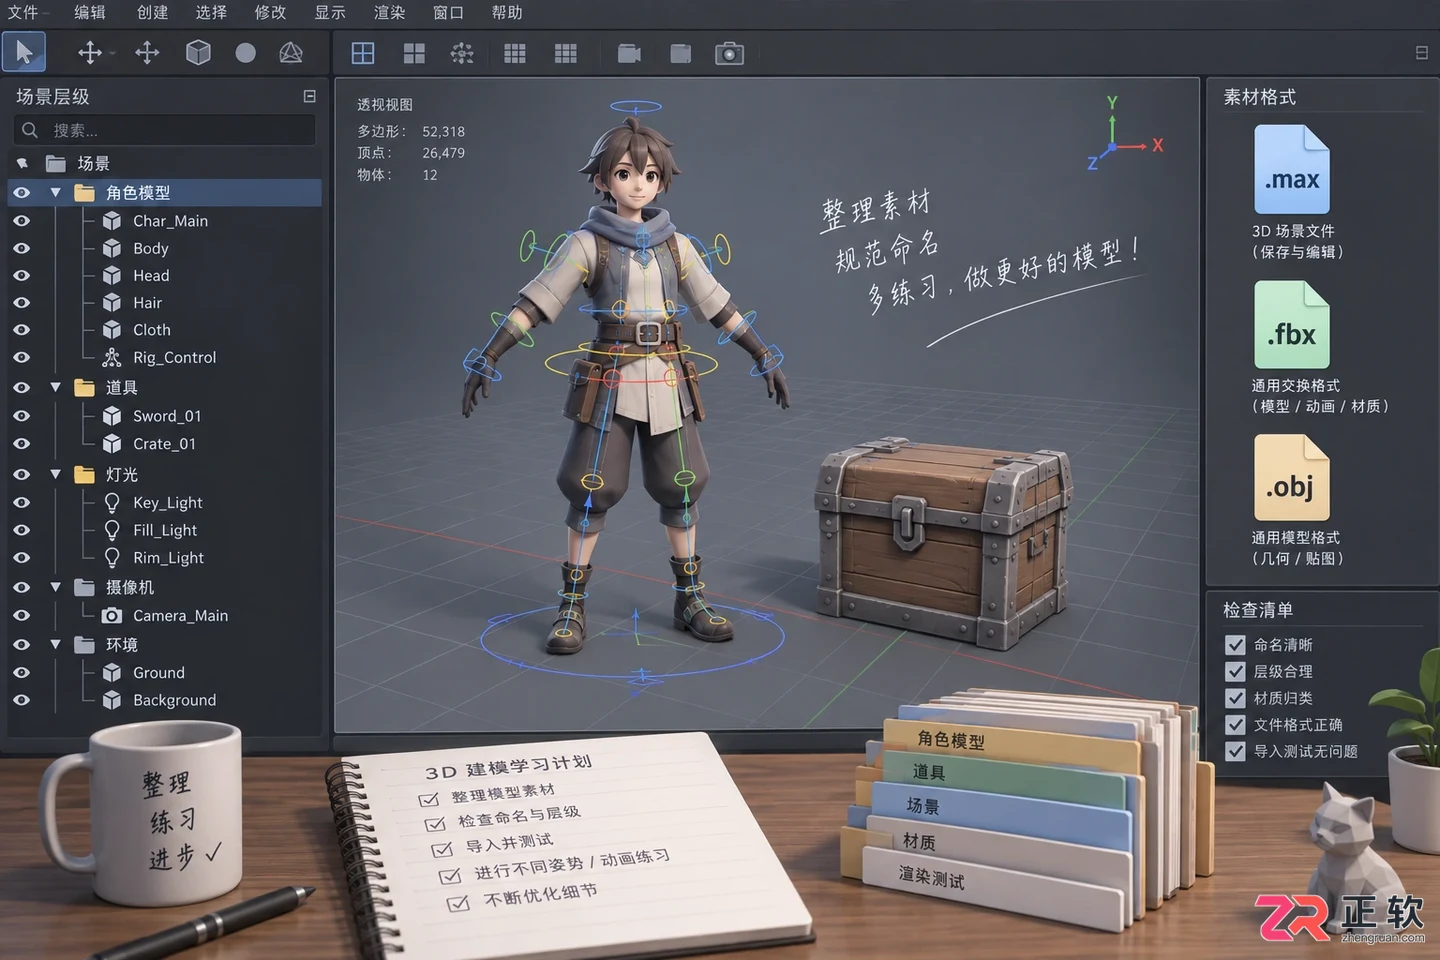The width and height of the screenshot is (1440, 960).
Task: Create a sphere primitive from the toolbar
Action: click(x=245, y=53)
